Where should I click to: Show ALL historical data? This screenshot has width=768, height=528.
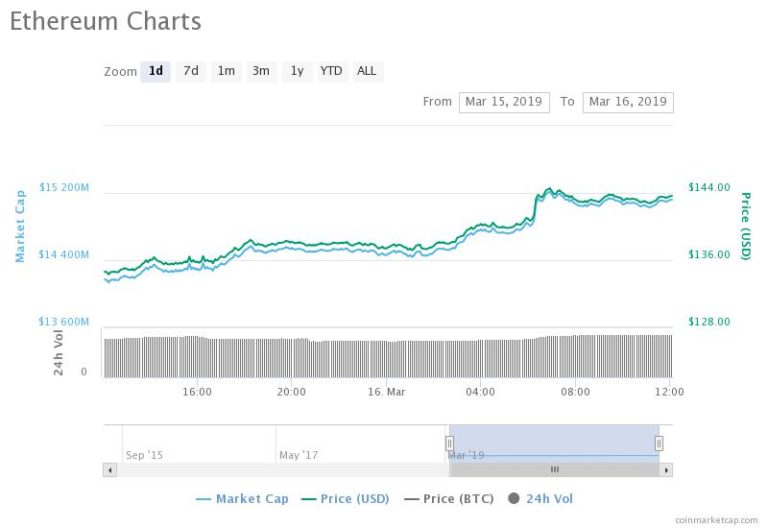(x=367, y=72)
